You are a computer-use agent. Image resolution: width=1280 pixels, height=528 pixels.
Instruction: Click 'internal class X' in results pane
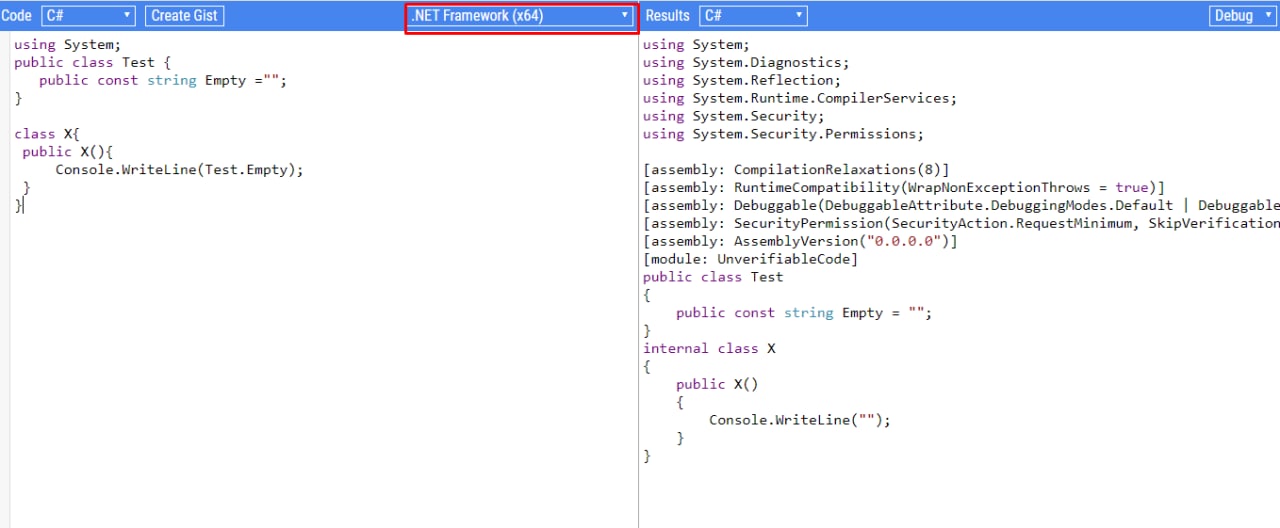point(709,348)
